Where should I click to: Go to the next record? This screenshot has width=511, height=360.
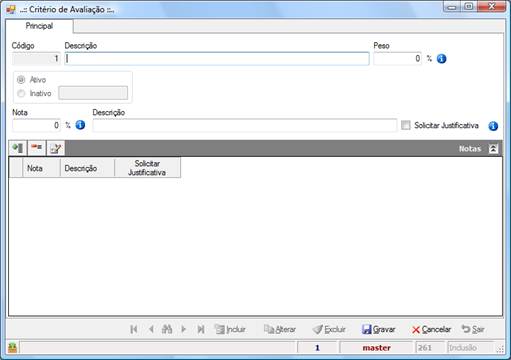(x=183, y=329)
